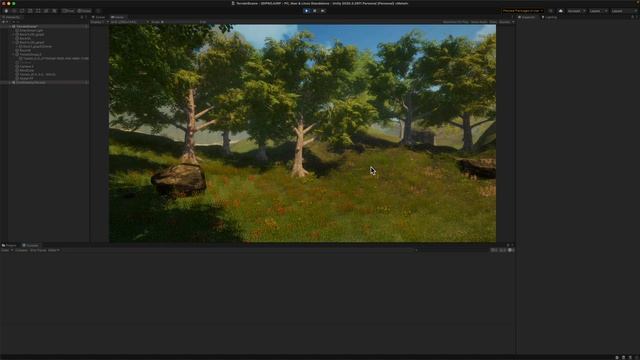Image resolution: width=640 pixels, height=360 pixels.
Task: Click the Collab search icon left of cloud
Action: [x=551, y=11]
